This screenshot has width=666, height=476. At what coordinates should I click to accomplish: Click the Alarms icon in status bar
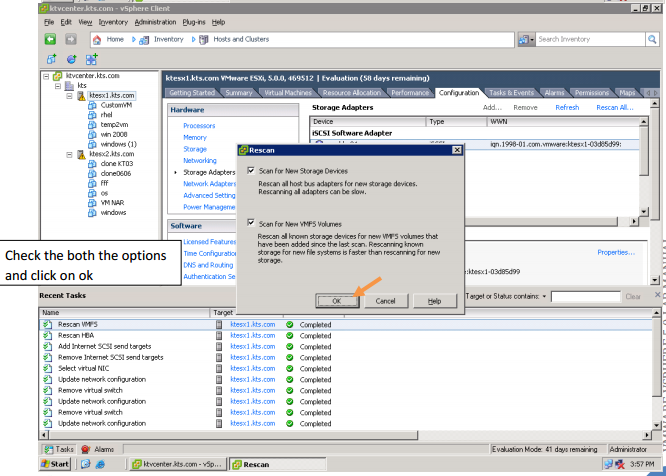[x=85, y=449]
